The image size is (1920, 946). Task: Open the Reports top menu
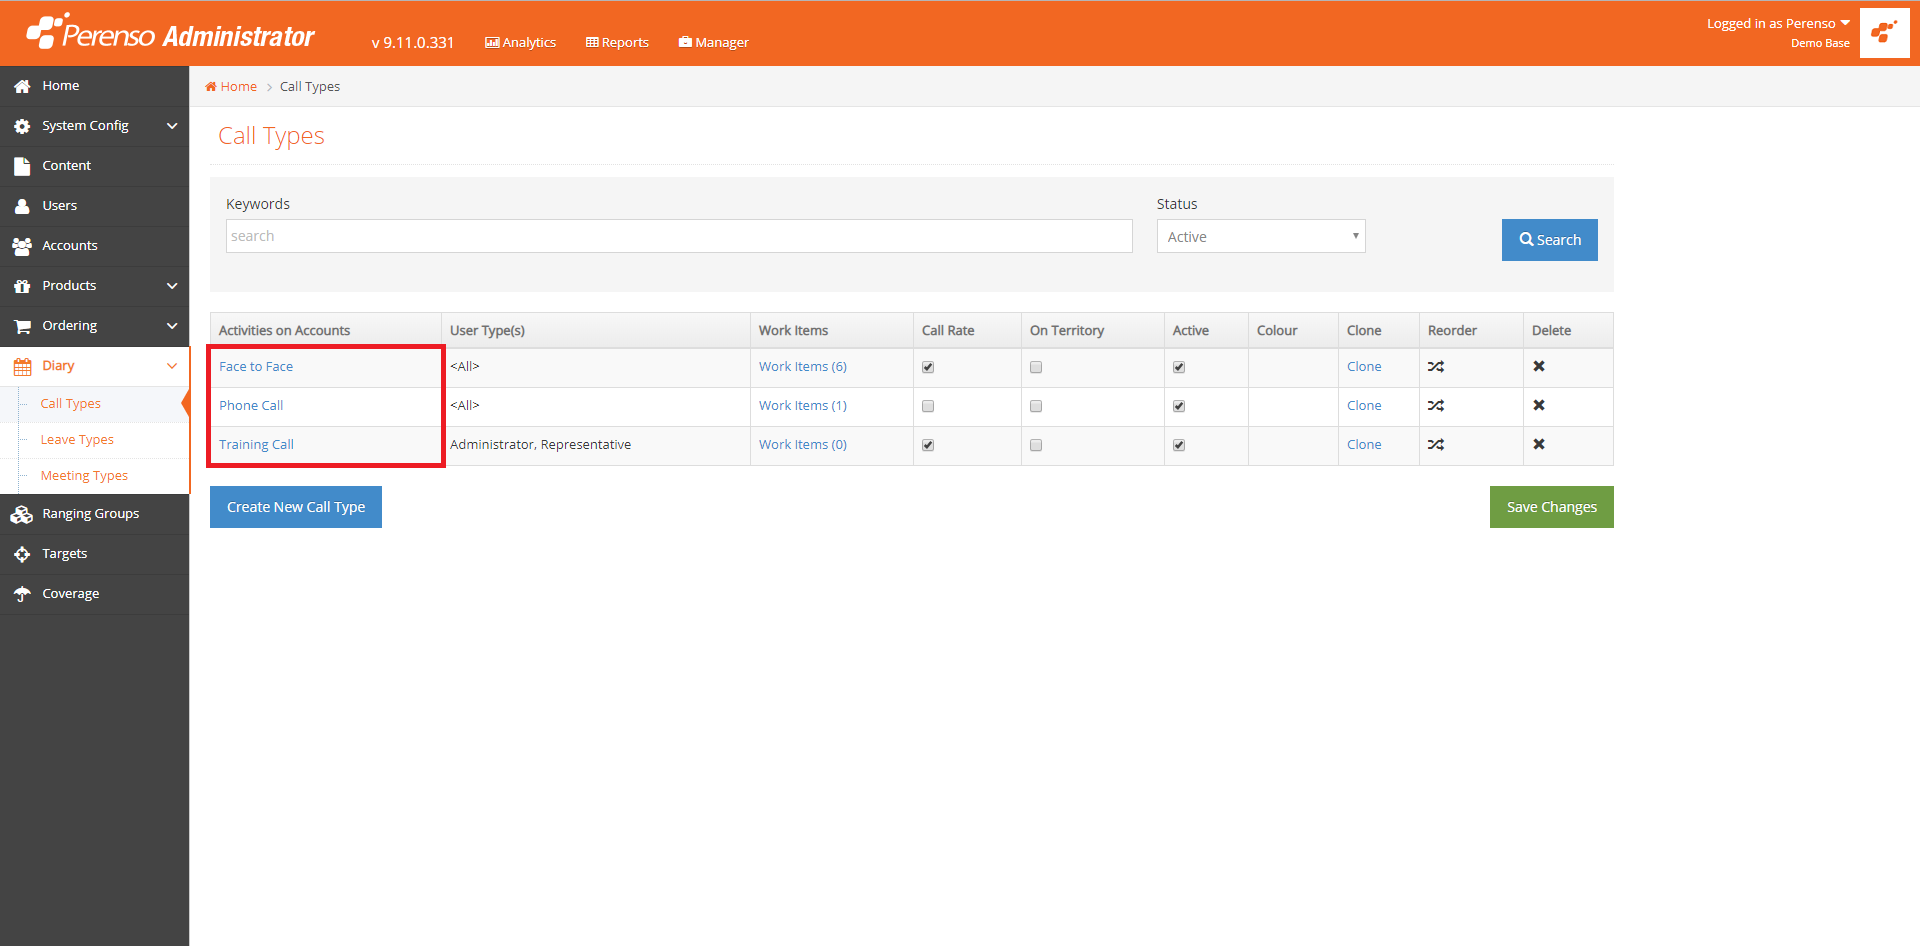(617, 42)
